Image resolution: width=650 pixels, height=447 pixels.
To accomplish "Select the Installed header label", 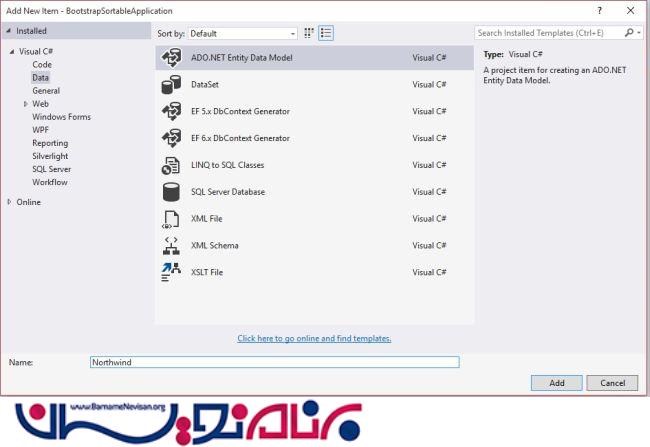I will tap(32, 31).
